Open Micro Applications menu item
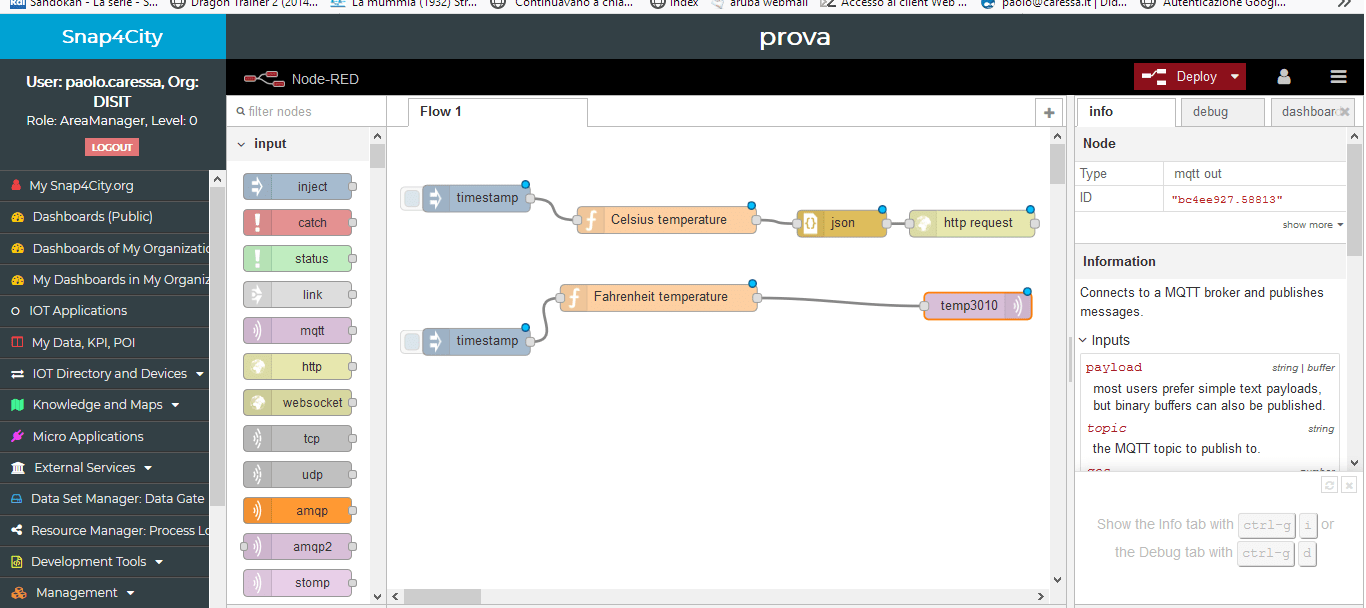This screenshot has width=1366, height=608. (x=105, y=436)
